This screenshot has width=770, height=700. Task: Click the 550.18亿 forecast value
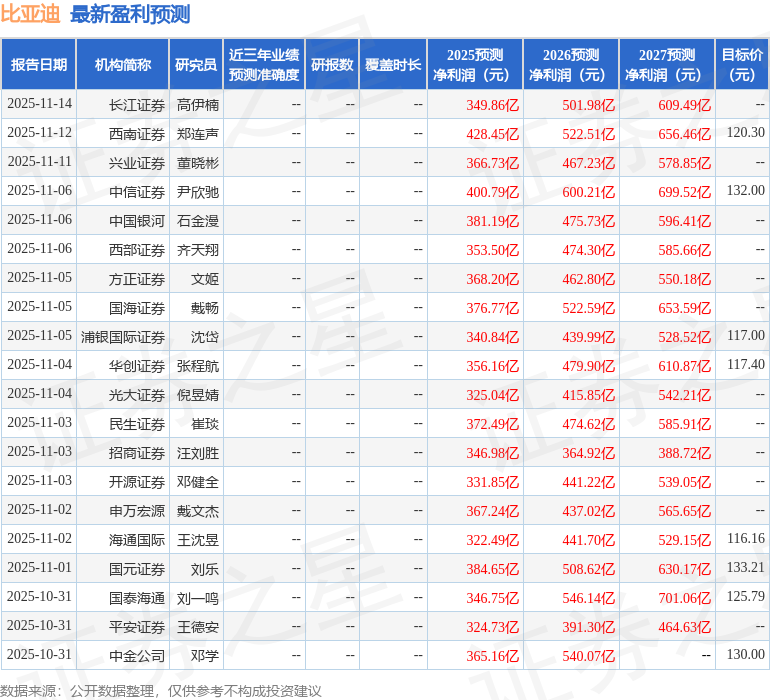(684, 279)
